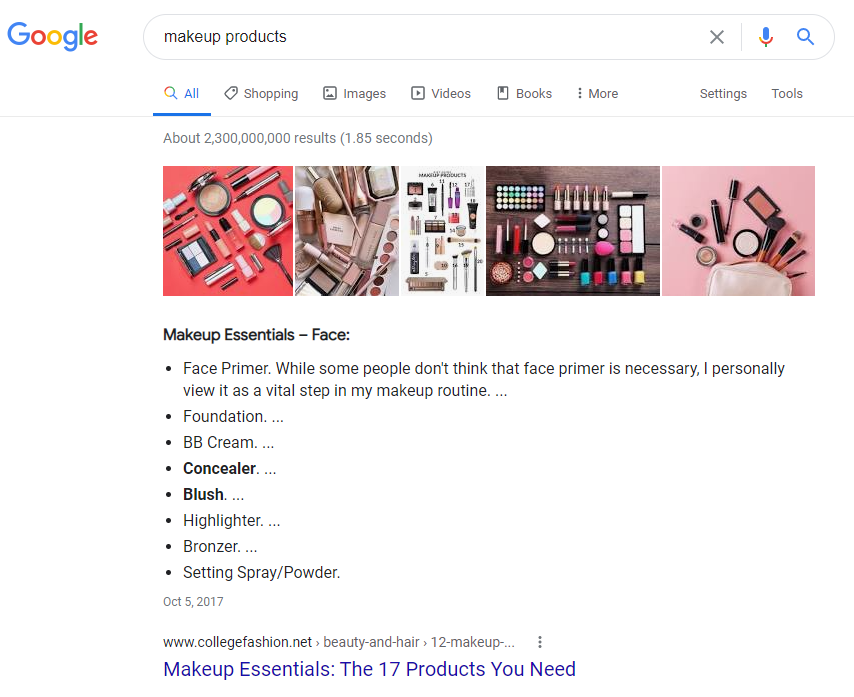Screen dimensions: 854x697
Task: Open the Settings menu
Action: point(723,93)
